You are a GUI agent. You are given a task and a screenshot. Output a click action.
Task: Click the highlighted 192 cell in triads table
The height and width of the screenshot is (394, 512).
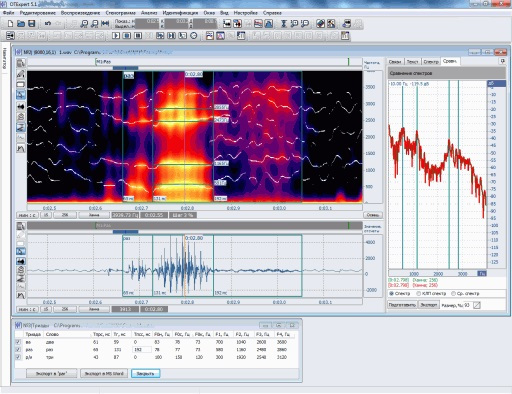(142, 349)
